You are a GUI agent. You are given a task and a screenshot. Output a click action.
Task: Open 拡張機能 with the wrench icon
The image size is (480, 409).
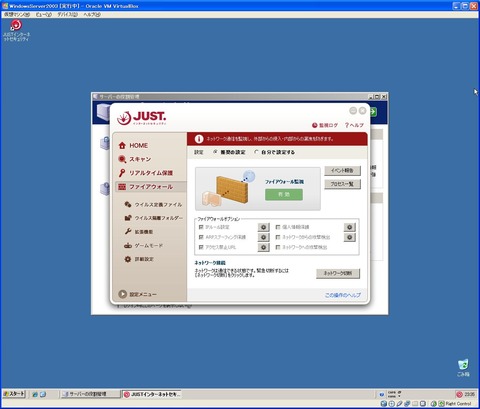(139, 232)
